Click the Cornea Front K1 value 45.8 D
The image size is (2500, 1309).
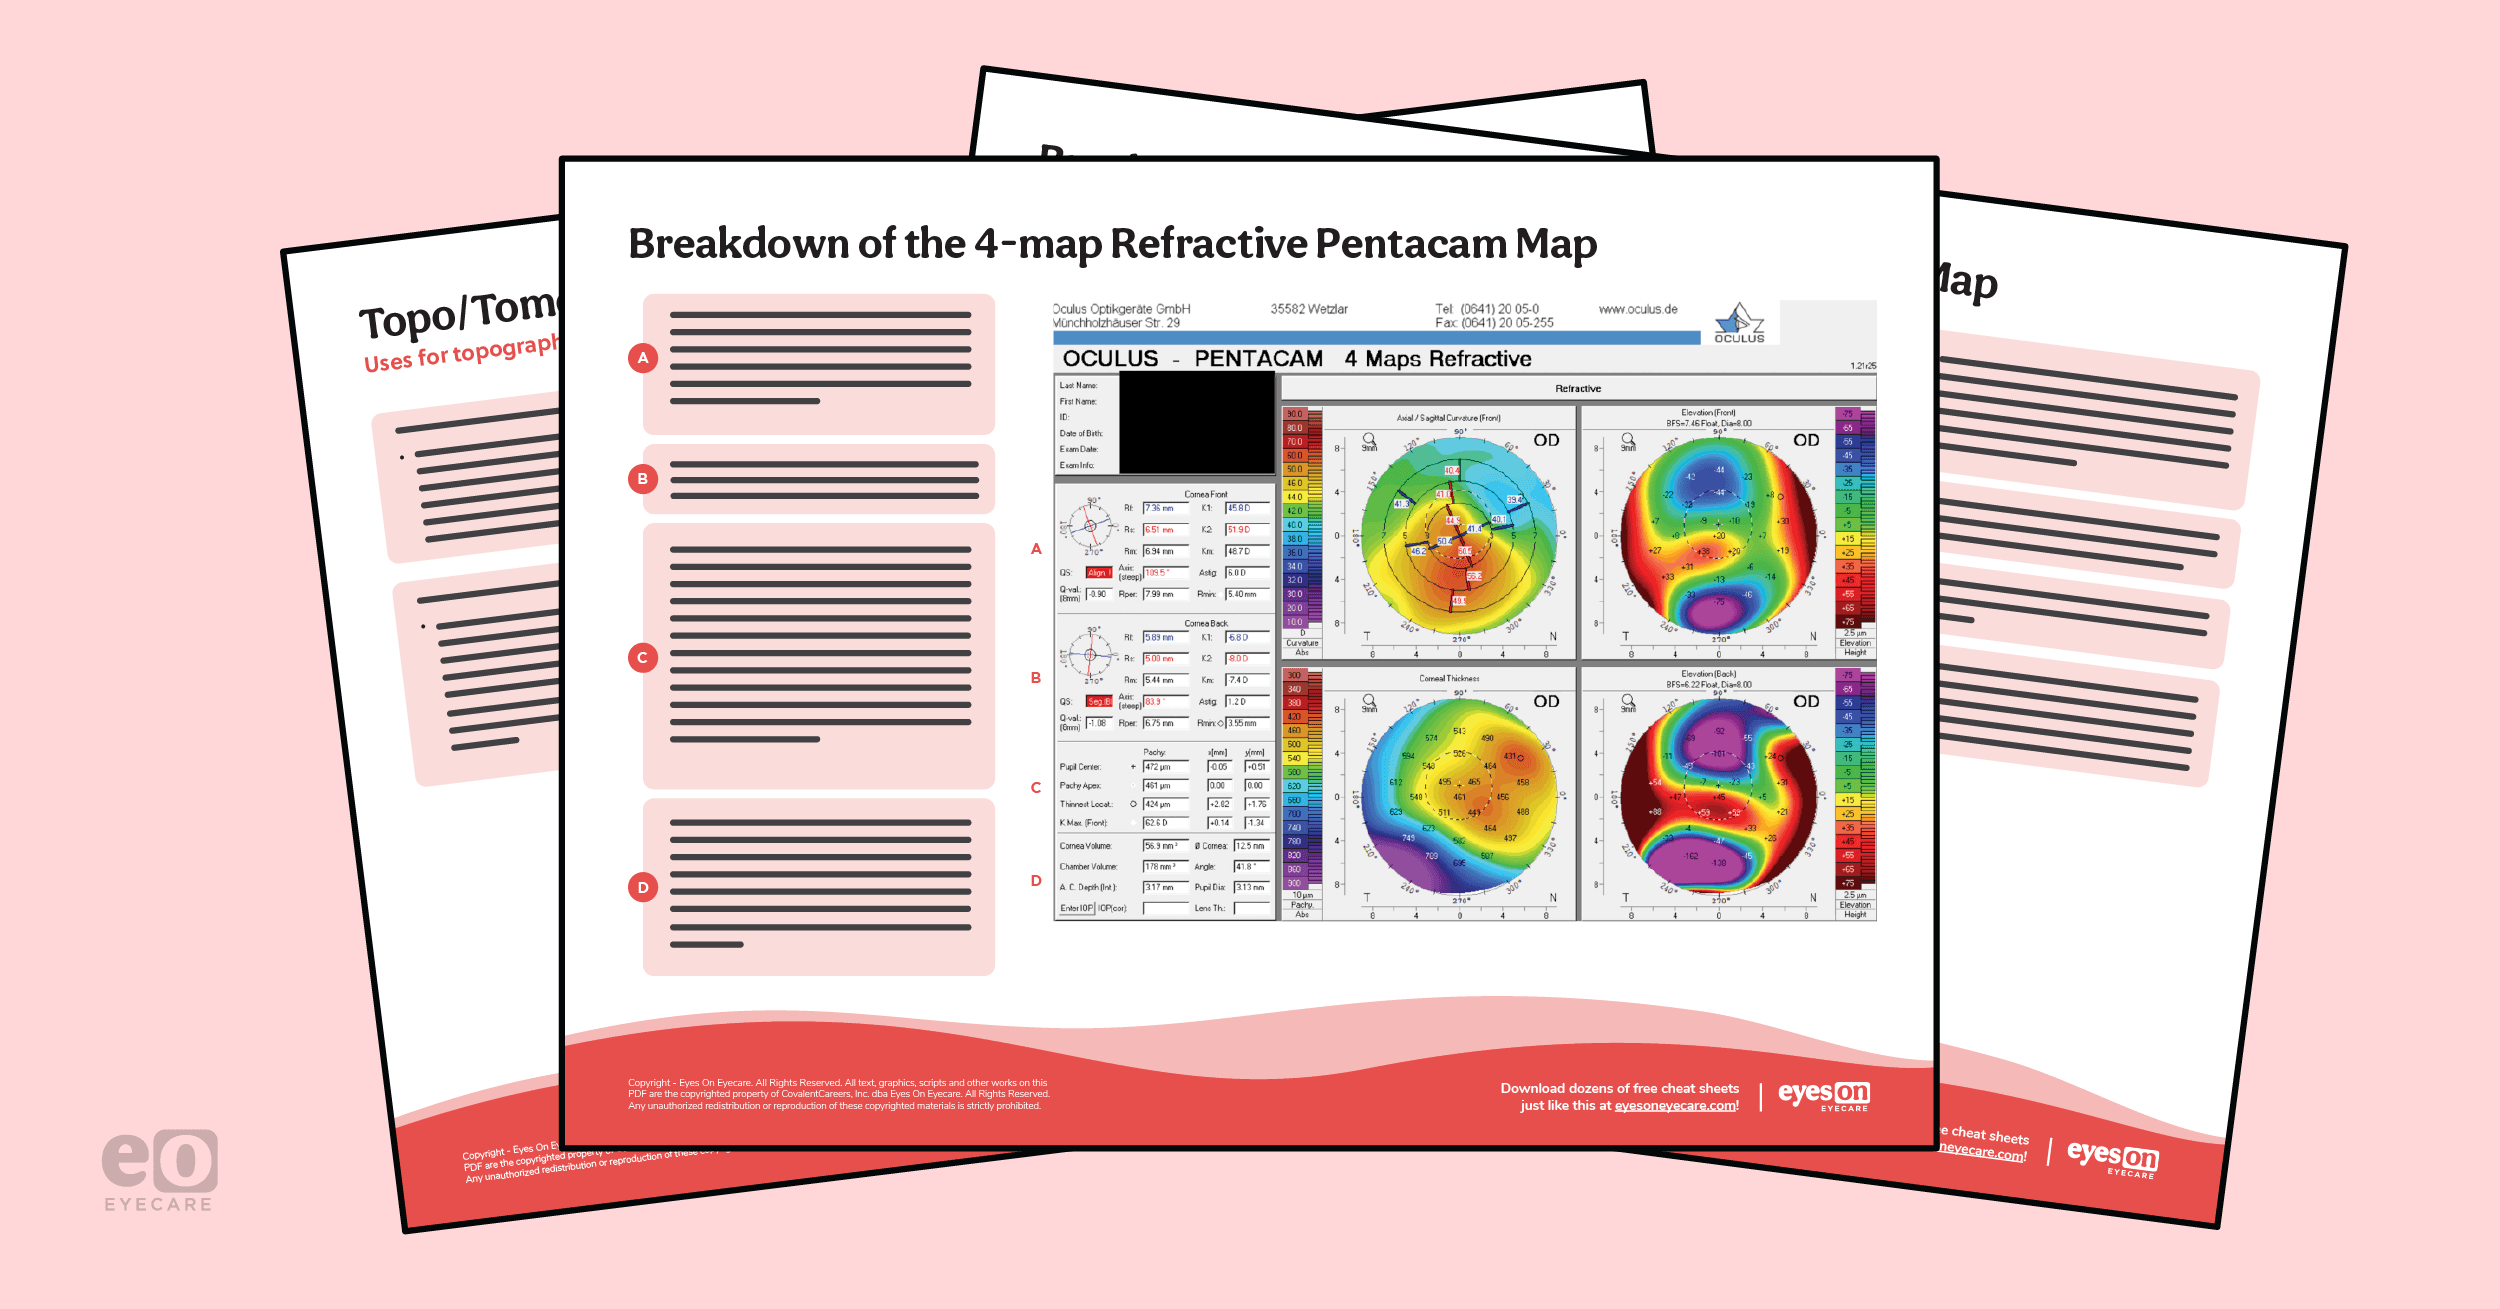1247,508
